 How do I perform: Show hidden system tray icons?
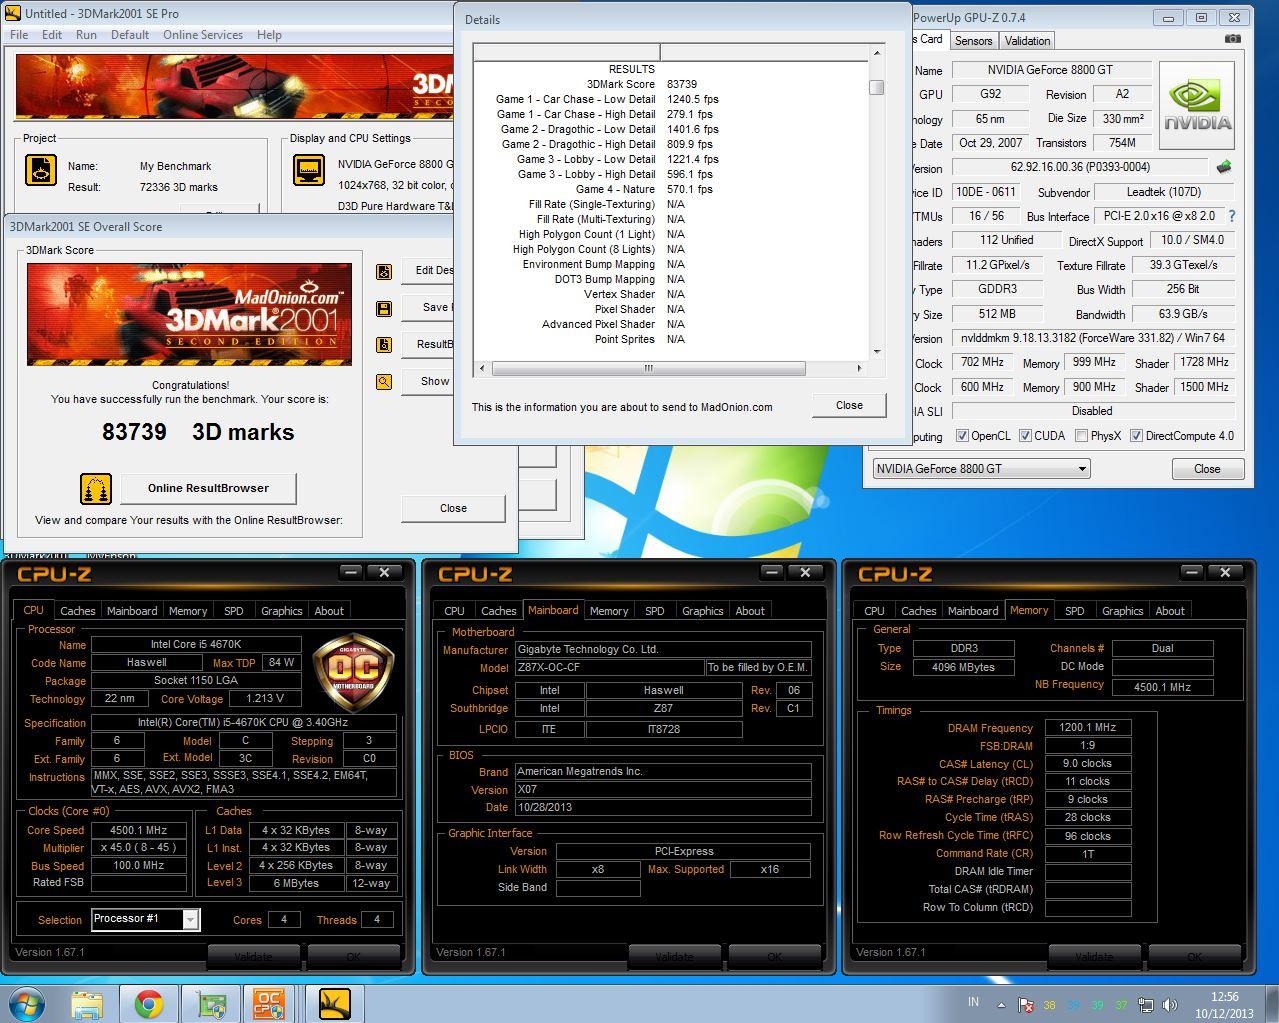tap(1002, 1004)
